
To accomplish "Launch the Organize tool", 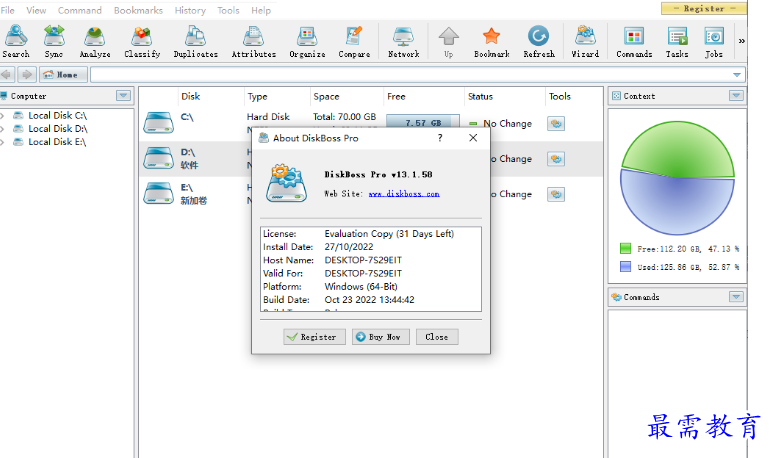I will (x=307, y=42).
